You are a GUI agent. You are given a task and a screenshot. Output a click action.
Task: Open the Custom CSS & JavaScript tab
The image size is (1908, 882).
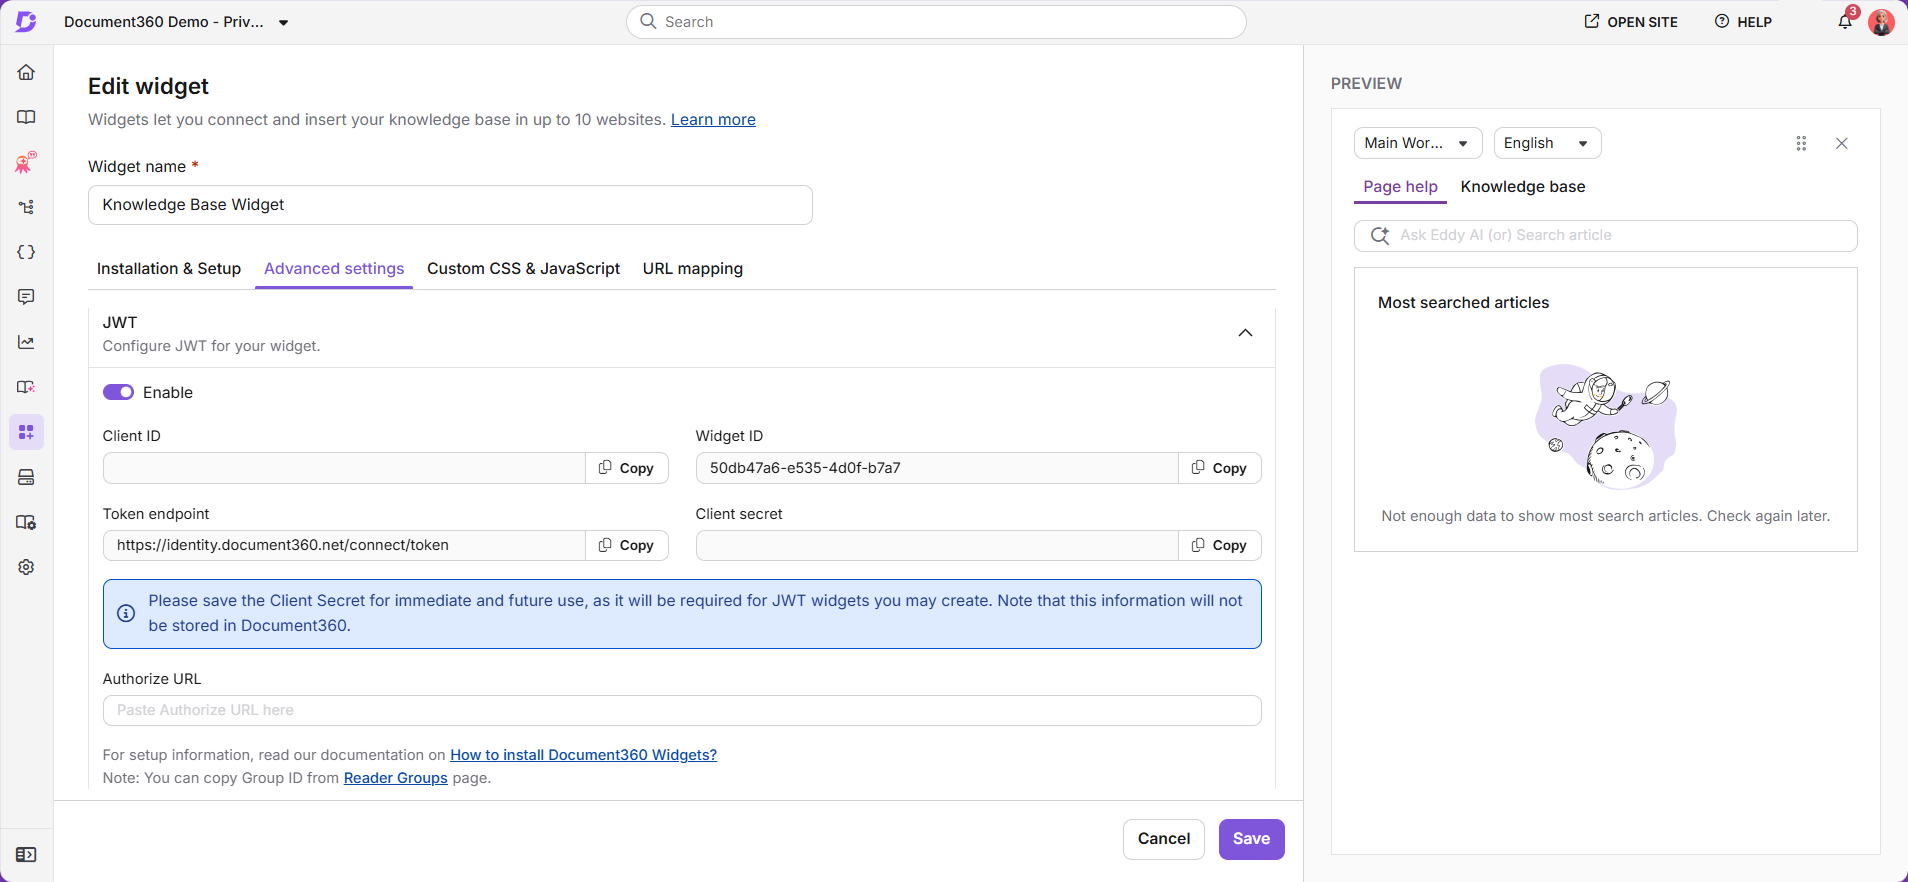pos(523,268)
